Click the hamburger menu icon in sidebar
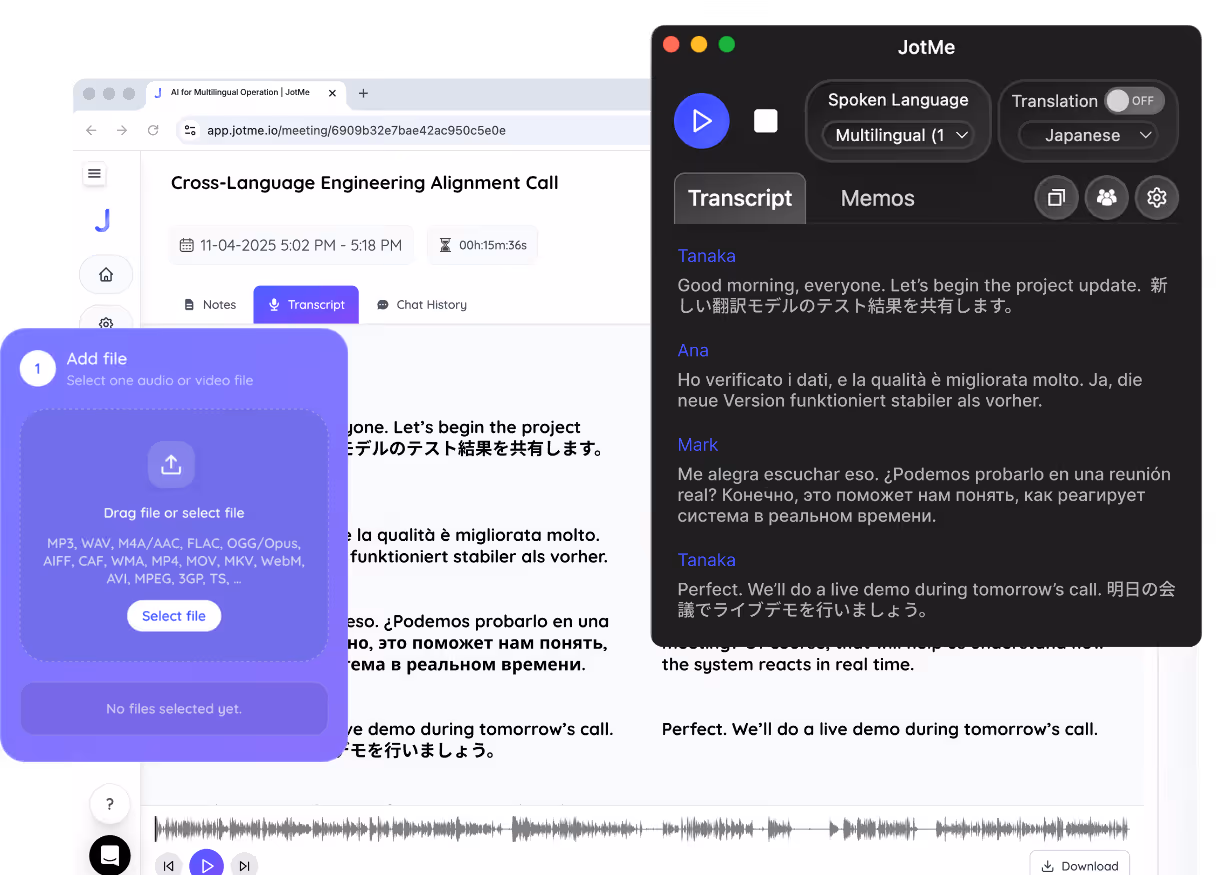This screenshot has width=1225, height=875. pyautogui.click(x=94, y=174)
